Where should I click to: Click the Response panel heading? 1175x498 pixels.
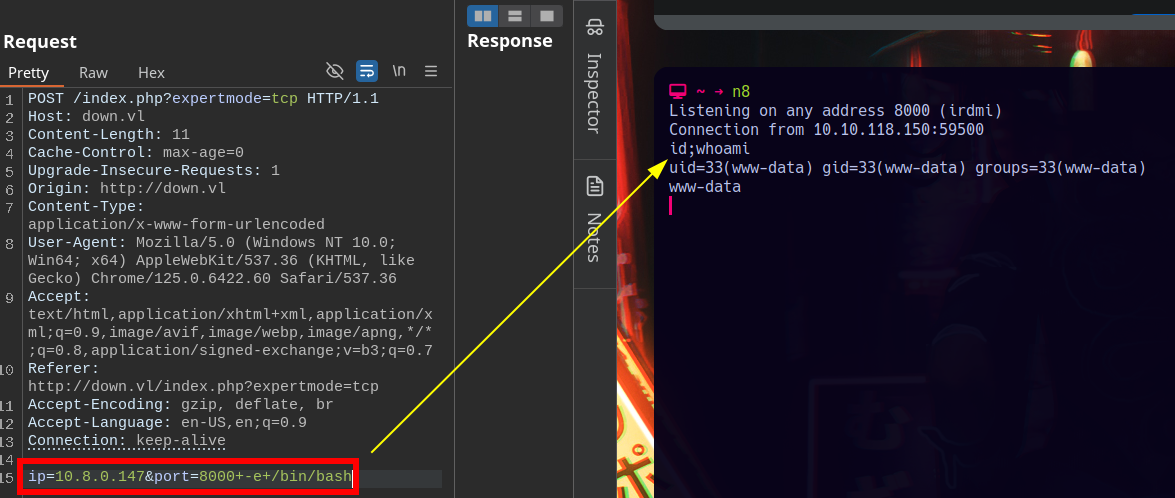tap(510, 40)
